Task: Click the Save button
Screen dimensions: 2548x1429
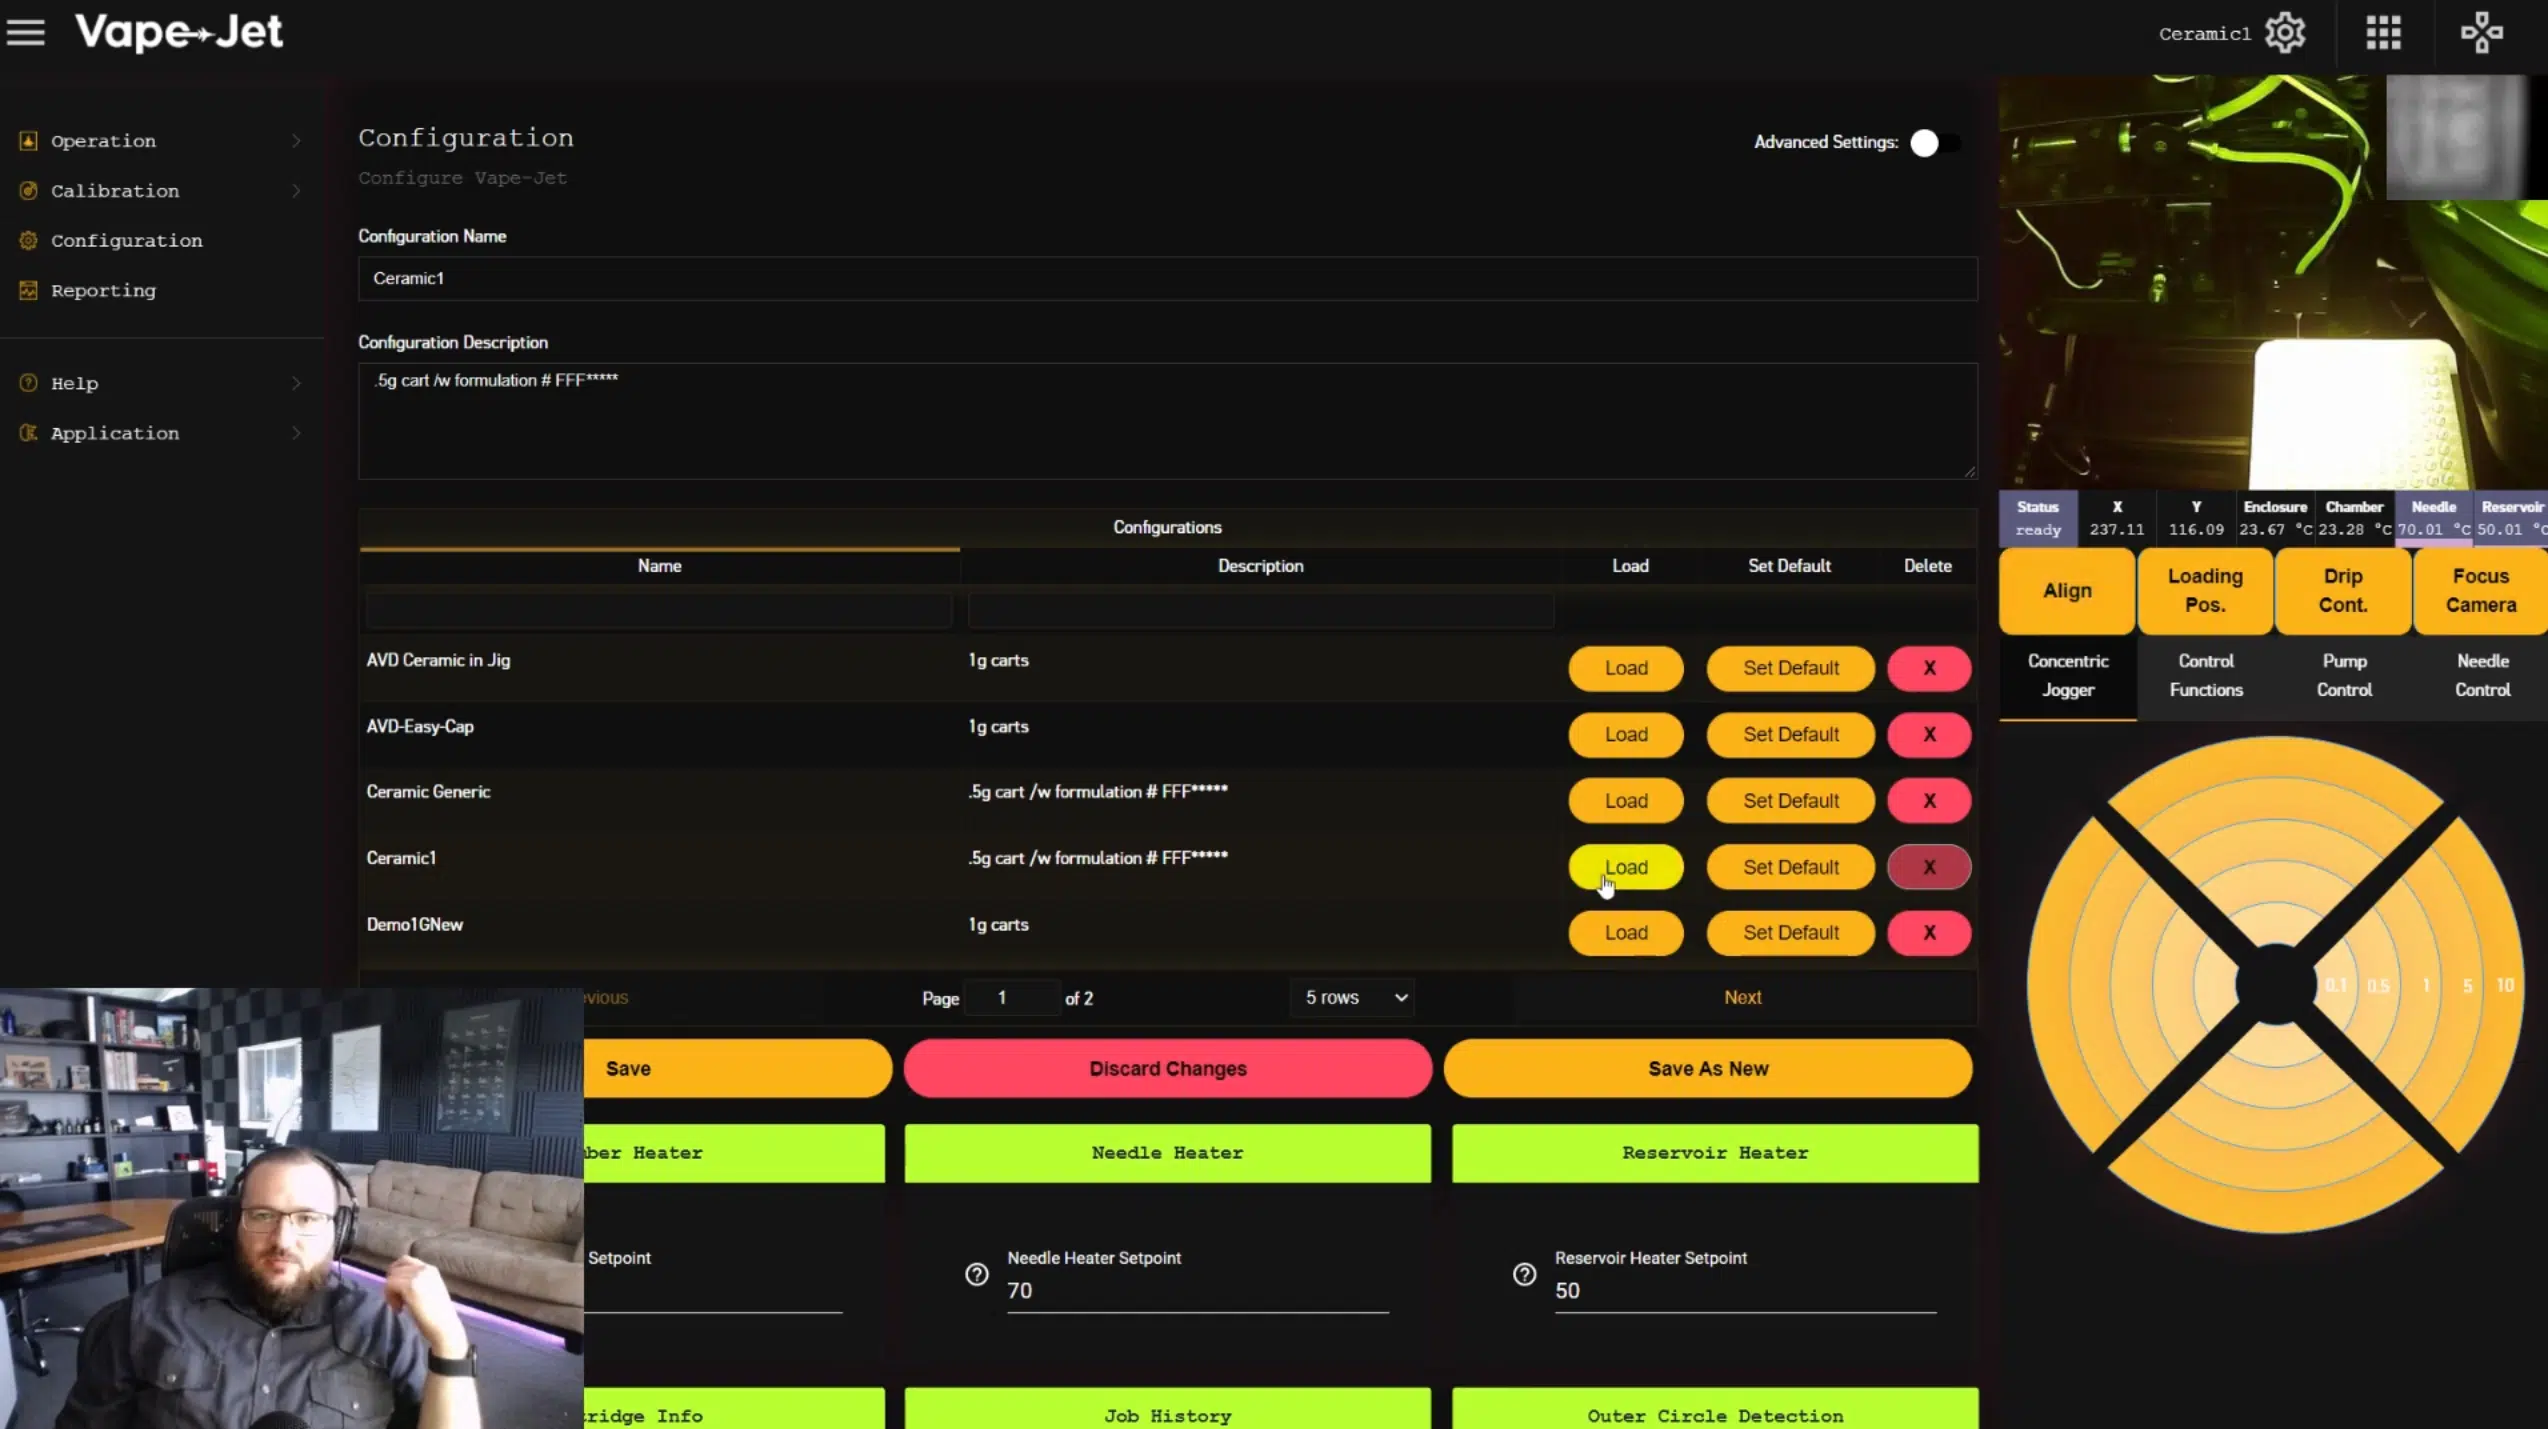Action: (737, 1069)
